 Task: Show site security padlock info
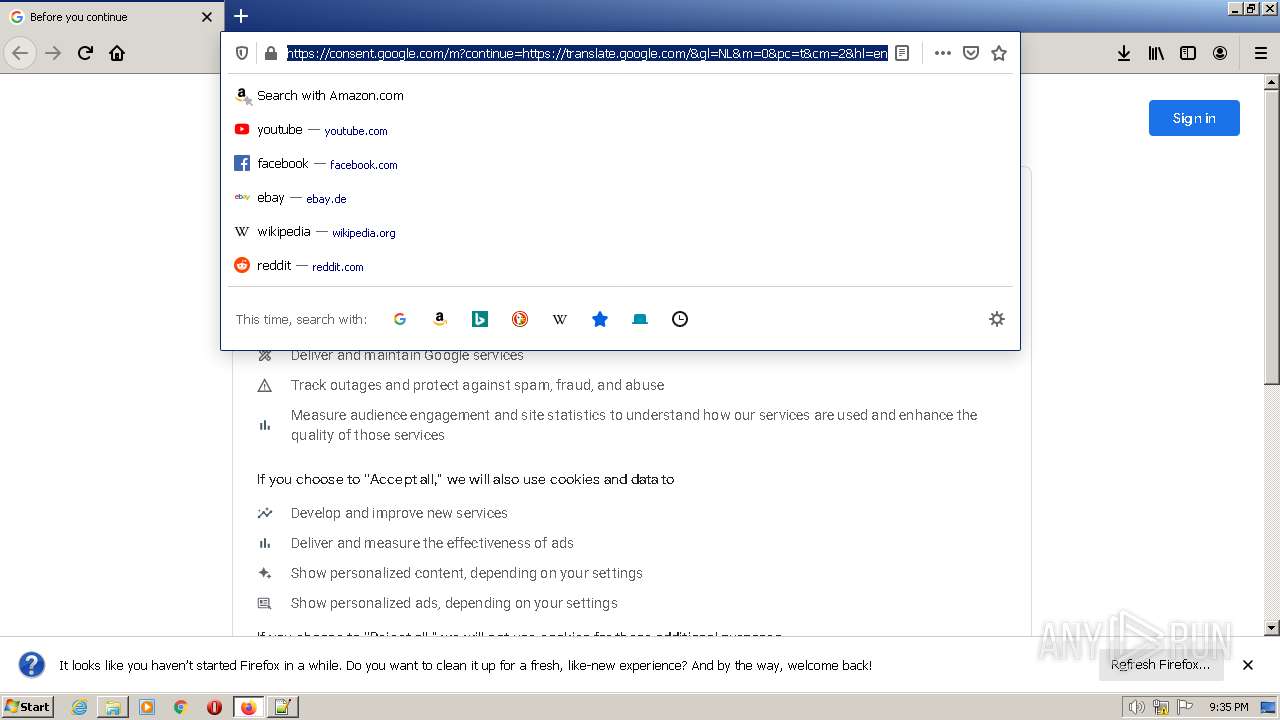[x=270, y=53]
